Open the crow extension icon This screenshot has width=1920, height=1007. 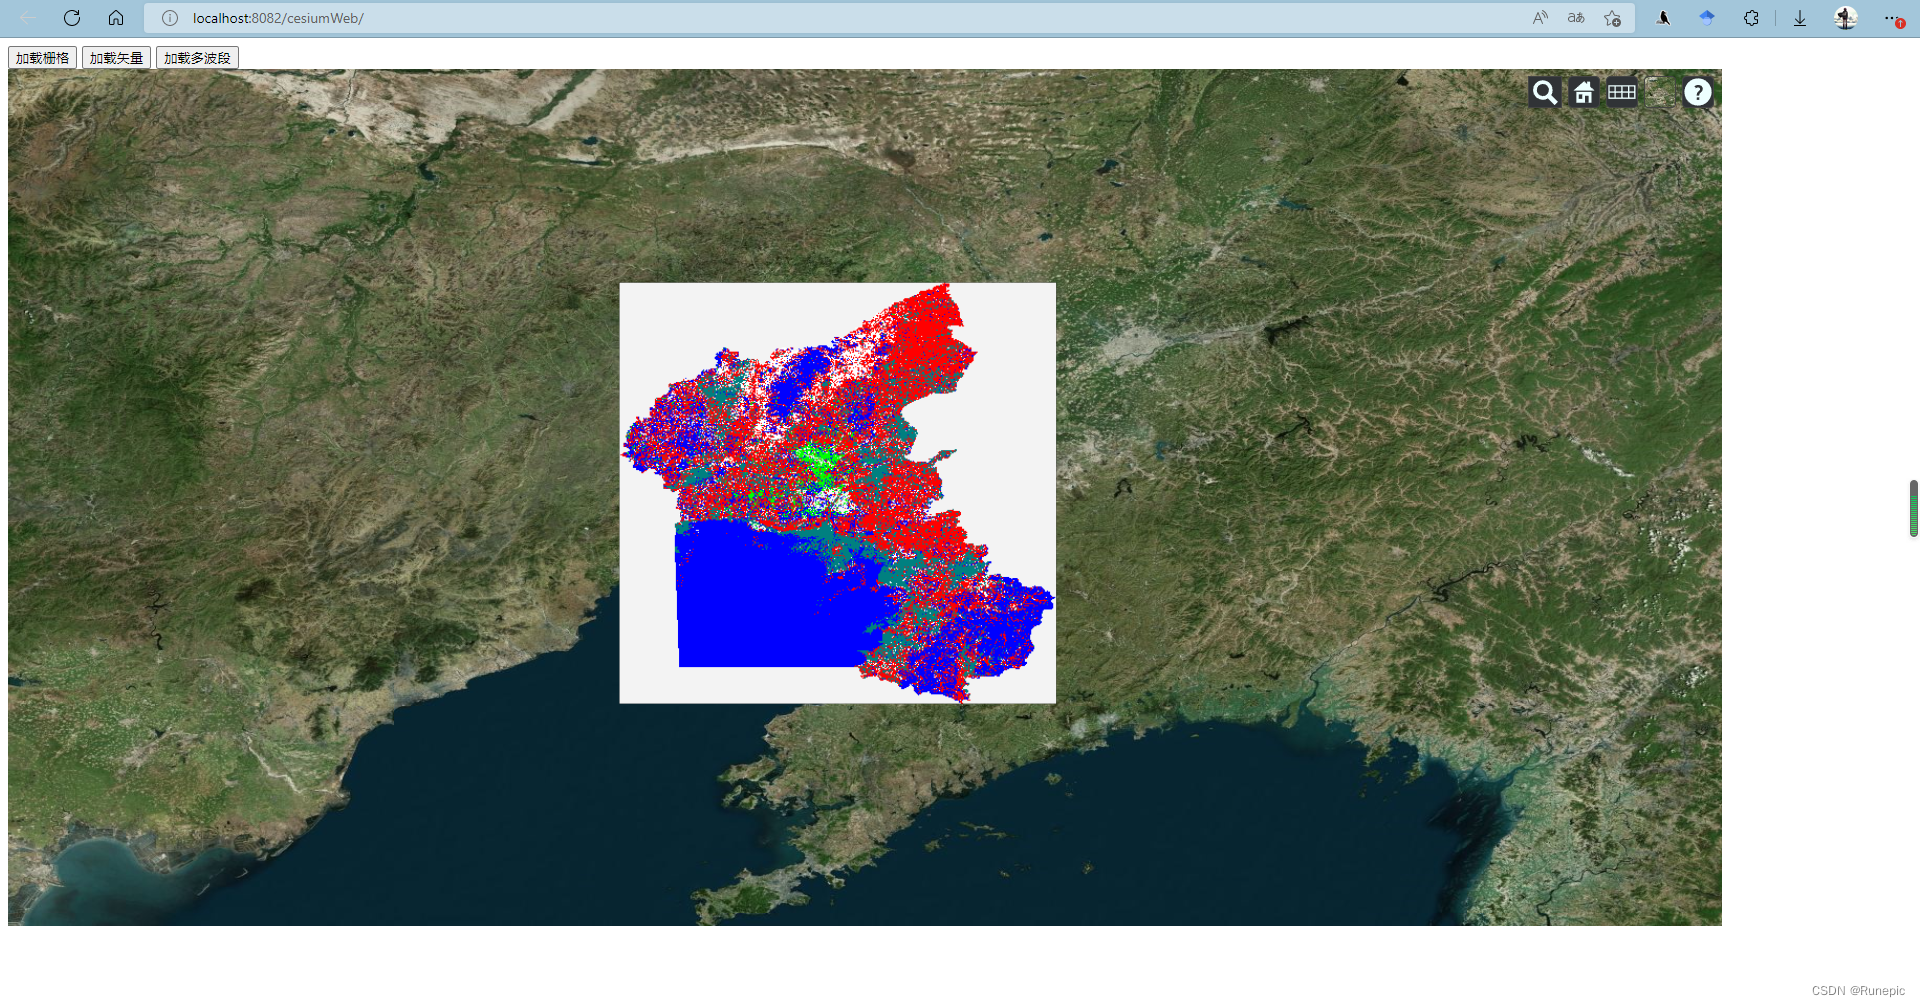click(1663, 18)
